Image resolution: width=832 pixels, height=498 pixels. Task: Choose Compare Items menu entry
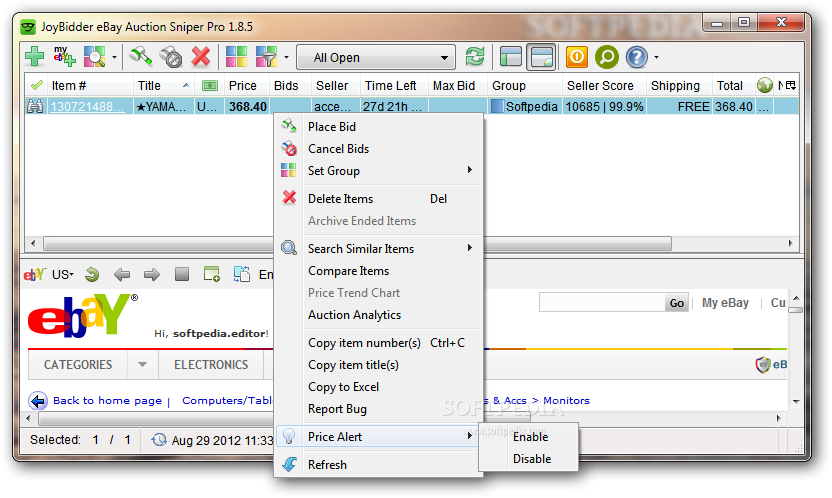(x=378, y=271)
